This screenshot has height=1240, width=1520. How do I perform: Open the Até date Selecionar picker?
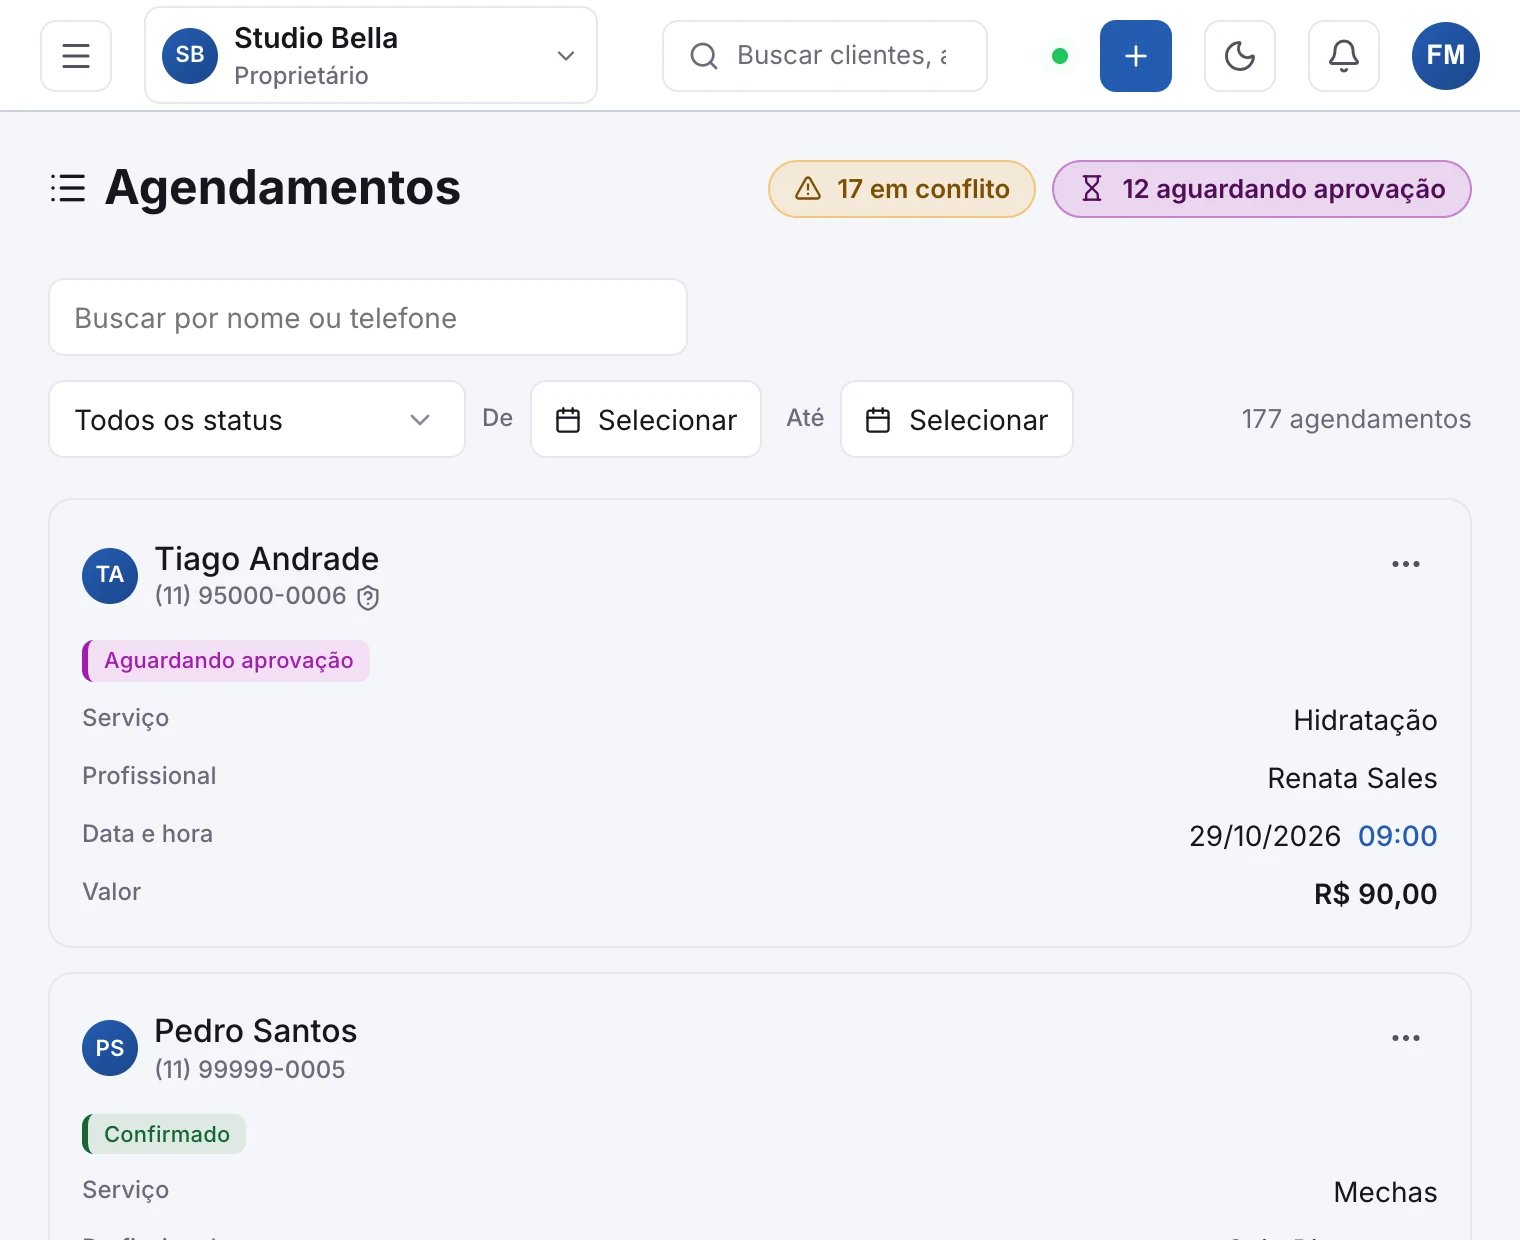pyautogui.click(x=957, y=419)
